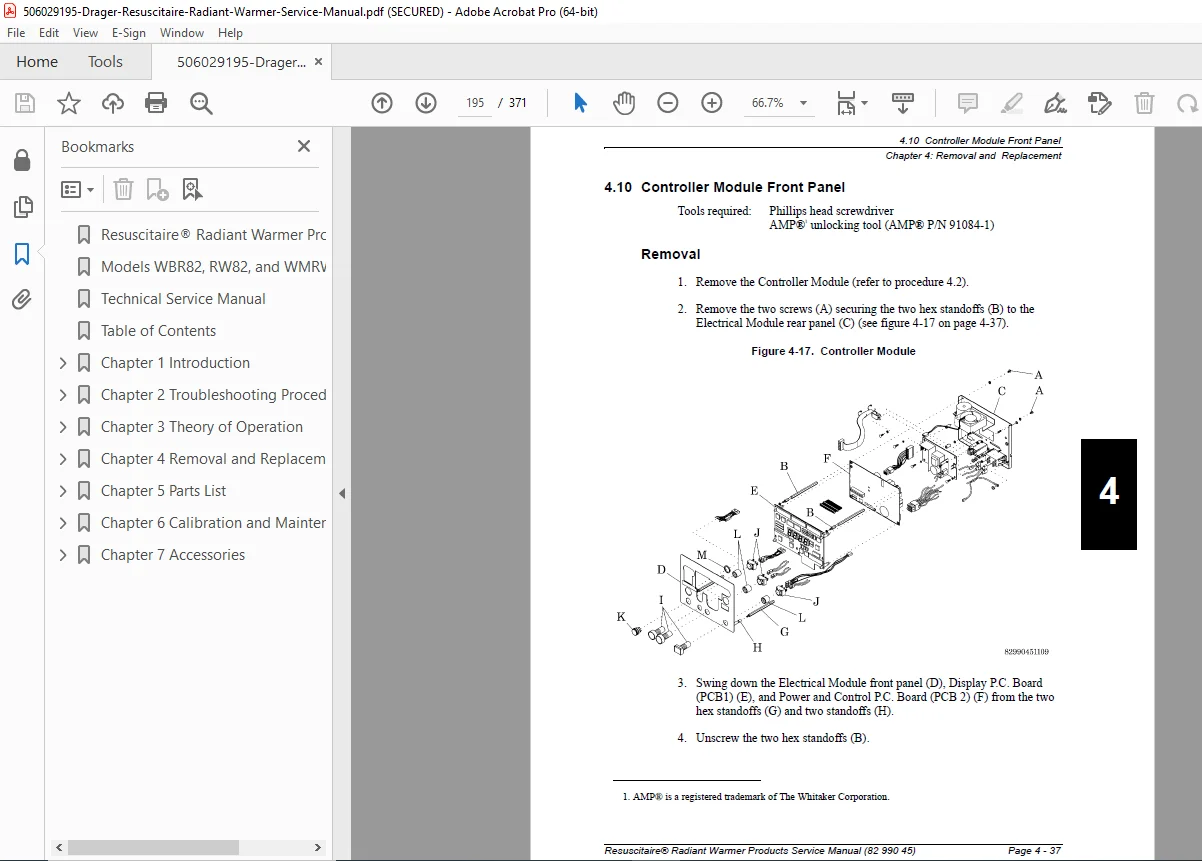Expand Chapter 7 Accessories bookmark
The image size is (1202, 861).
63,555
